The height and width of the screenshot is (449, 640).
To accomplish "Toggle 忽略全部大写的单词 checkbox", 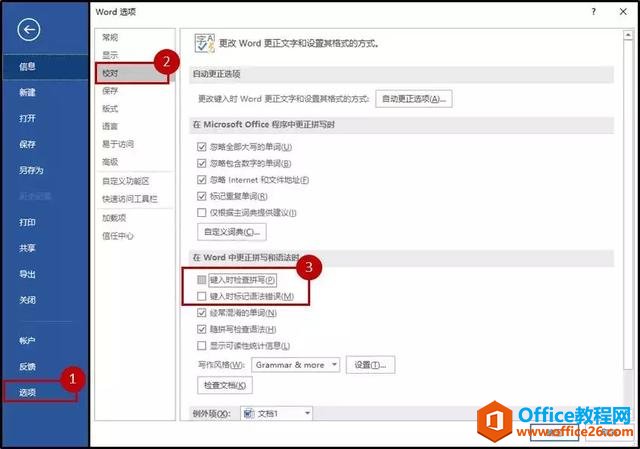I will click(x=202, y=147).
